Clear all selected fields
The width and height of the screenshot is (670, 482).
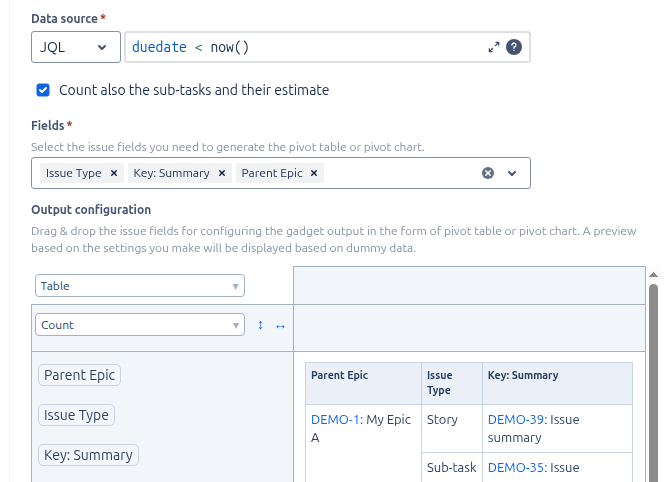tap(488, 173)
